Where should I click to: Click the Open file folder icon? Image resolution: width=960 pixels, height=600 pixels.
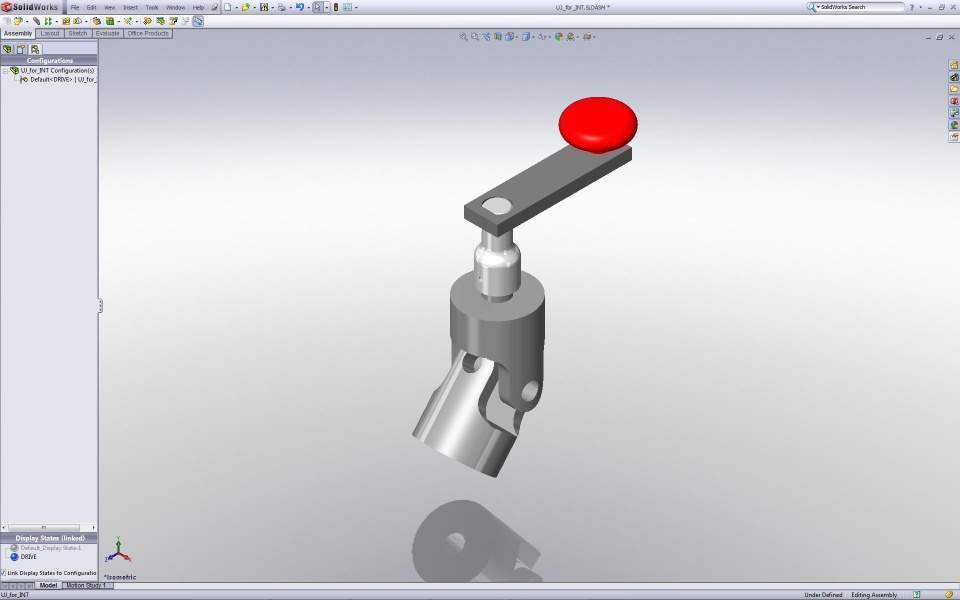pos(246,7)
